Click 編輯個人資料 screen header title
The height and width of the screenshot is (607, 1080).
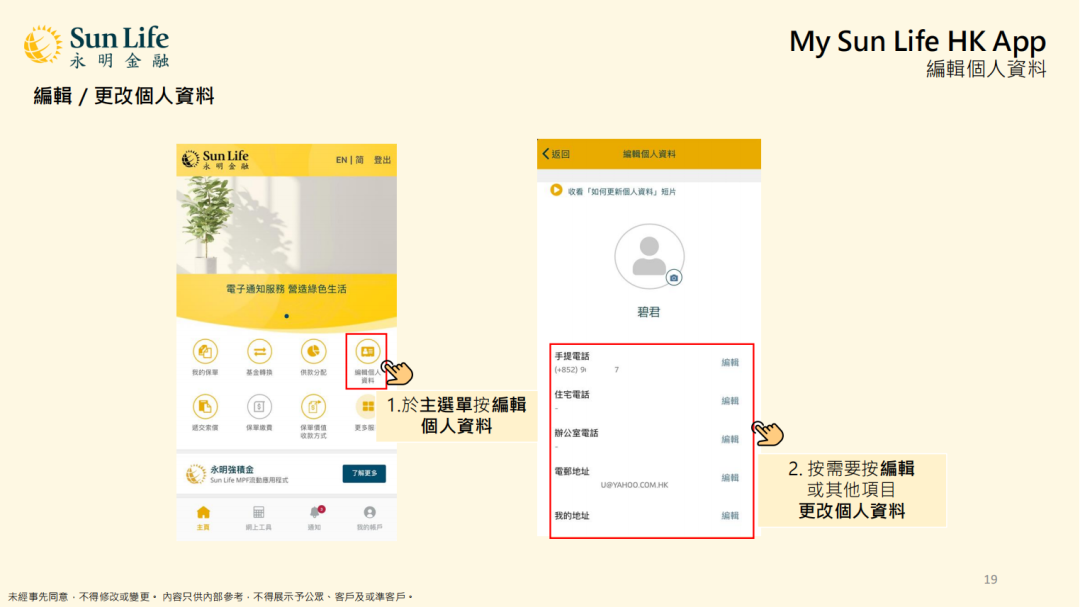(650, 154)
